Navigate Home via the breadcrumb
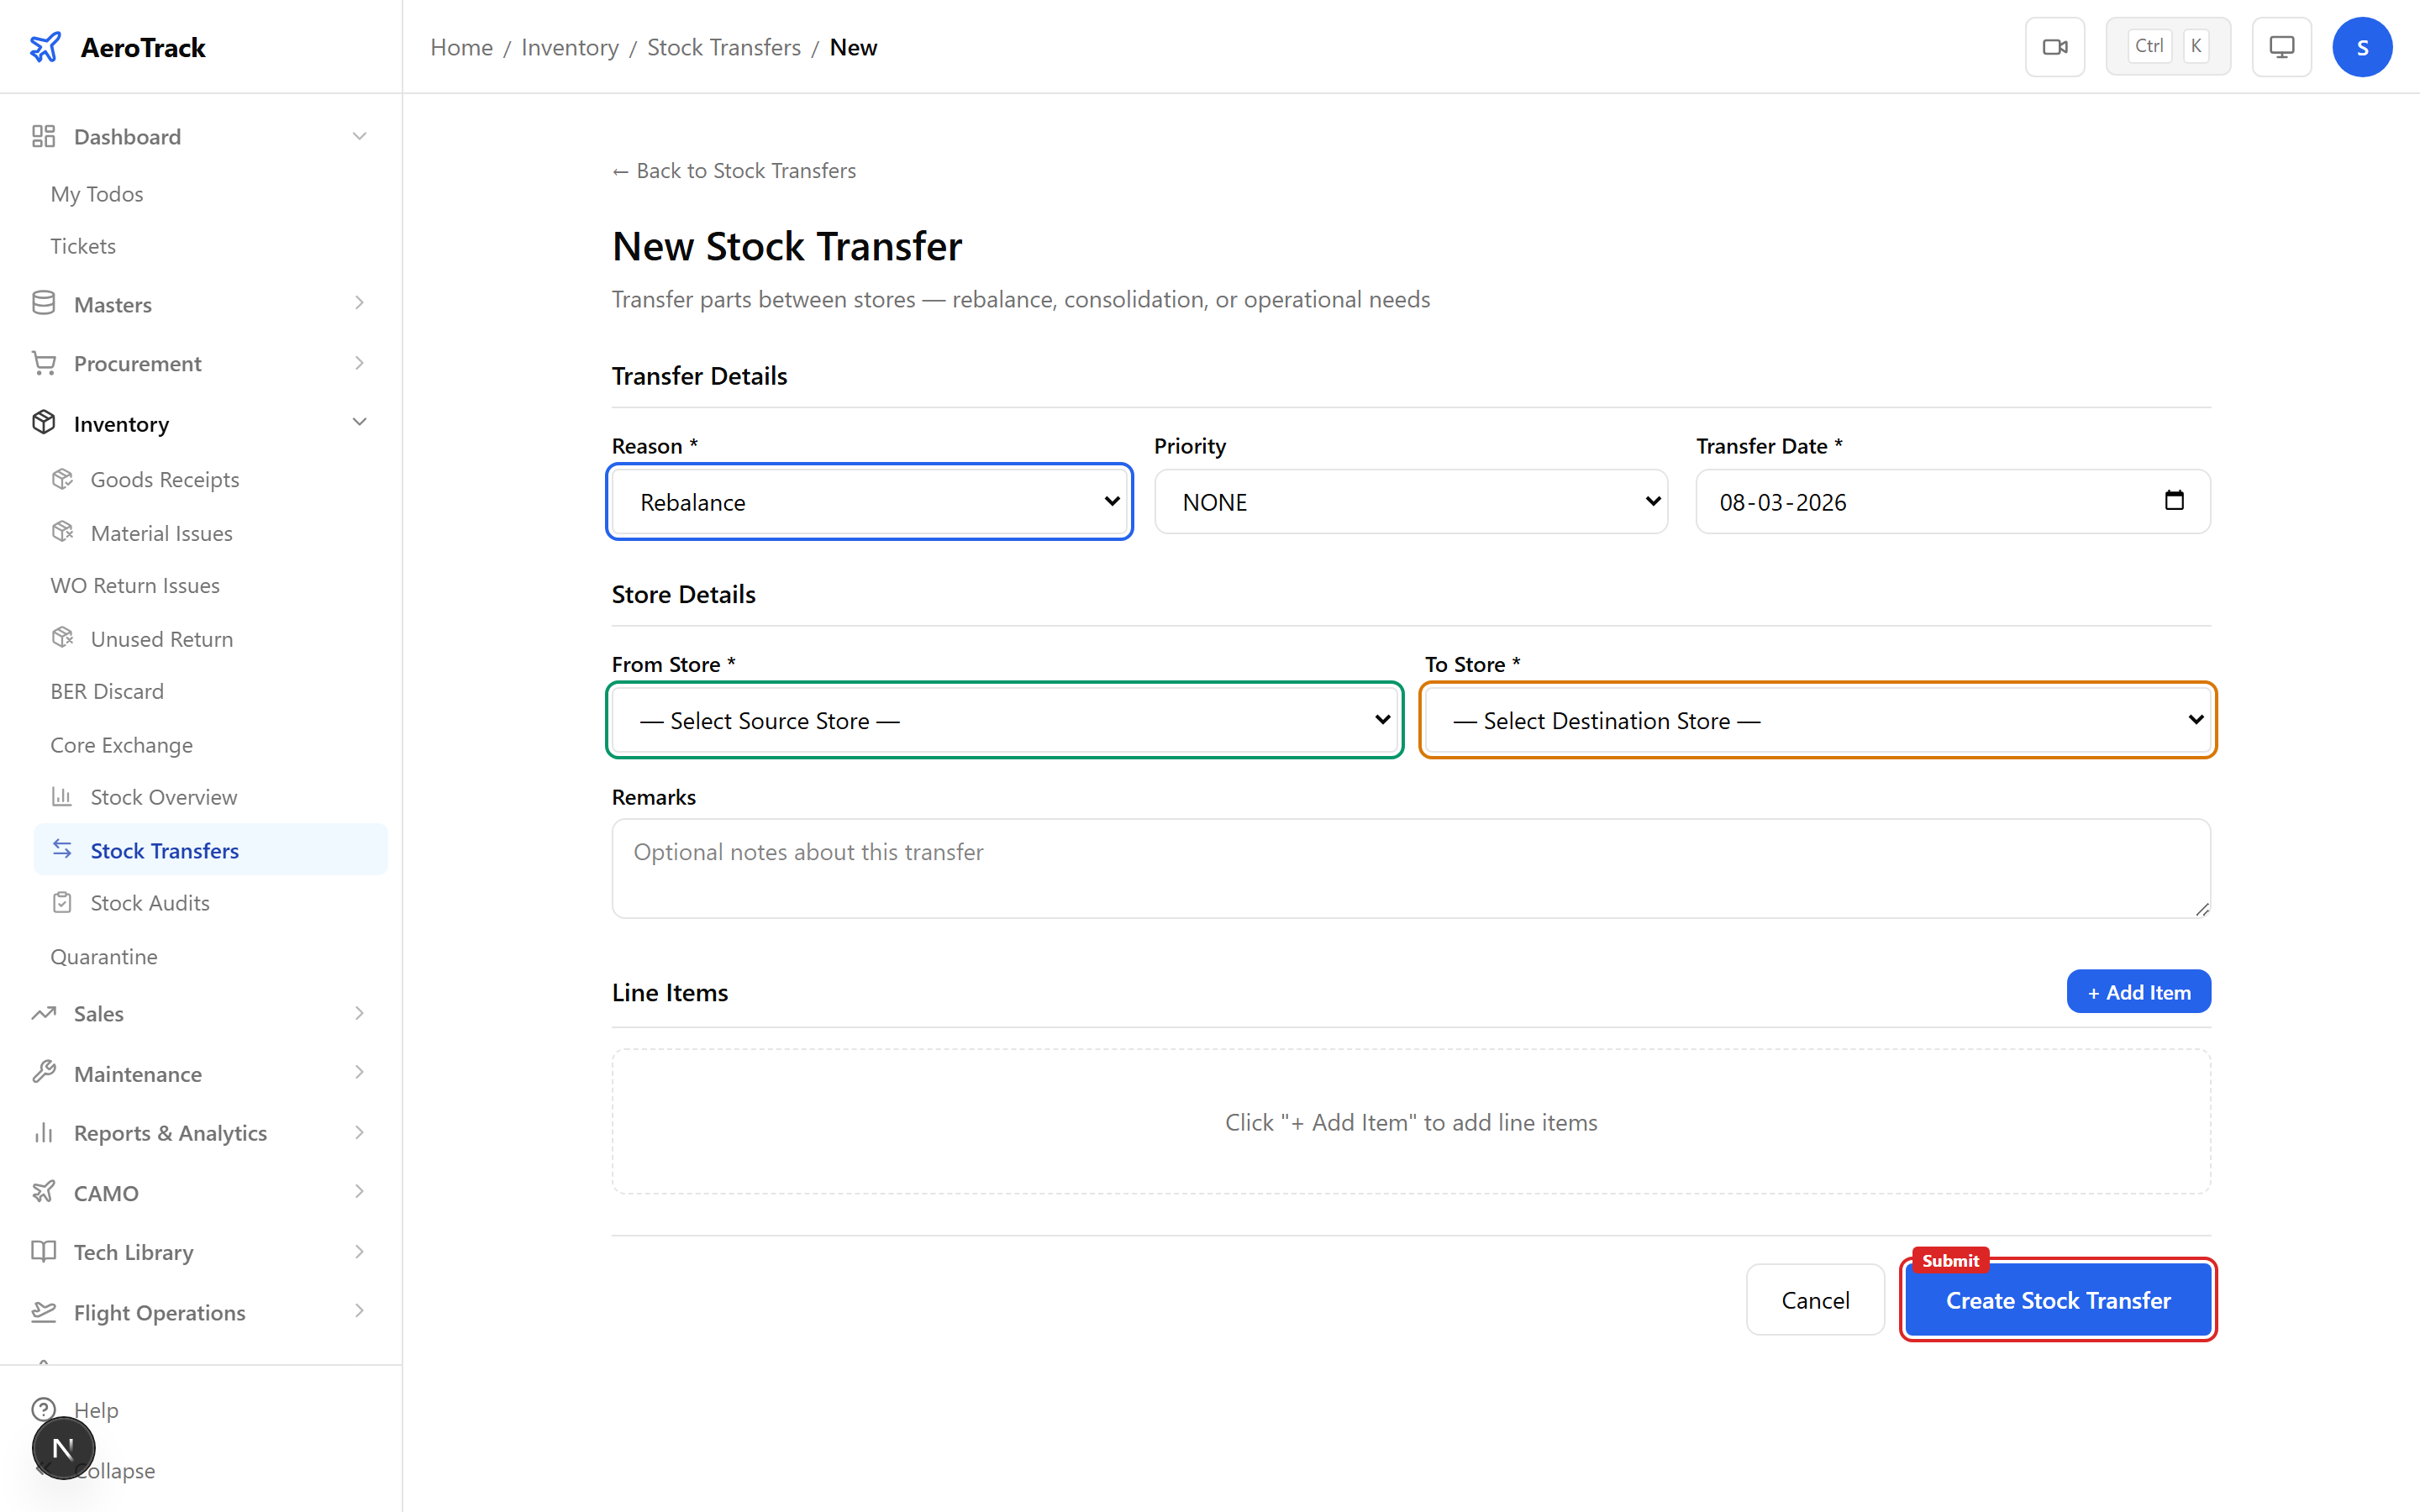 tap(461, 47)
